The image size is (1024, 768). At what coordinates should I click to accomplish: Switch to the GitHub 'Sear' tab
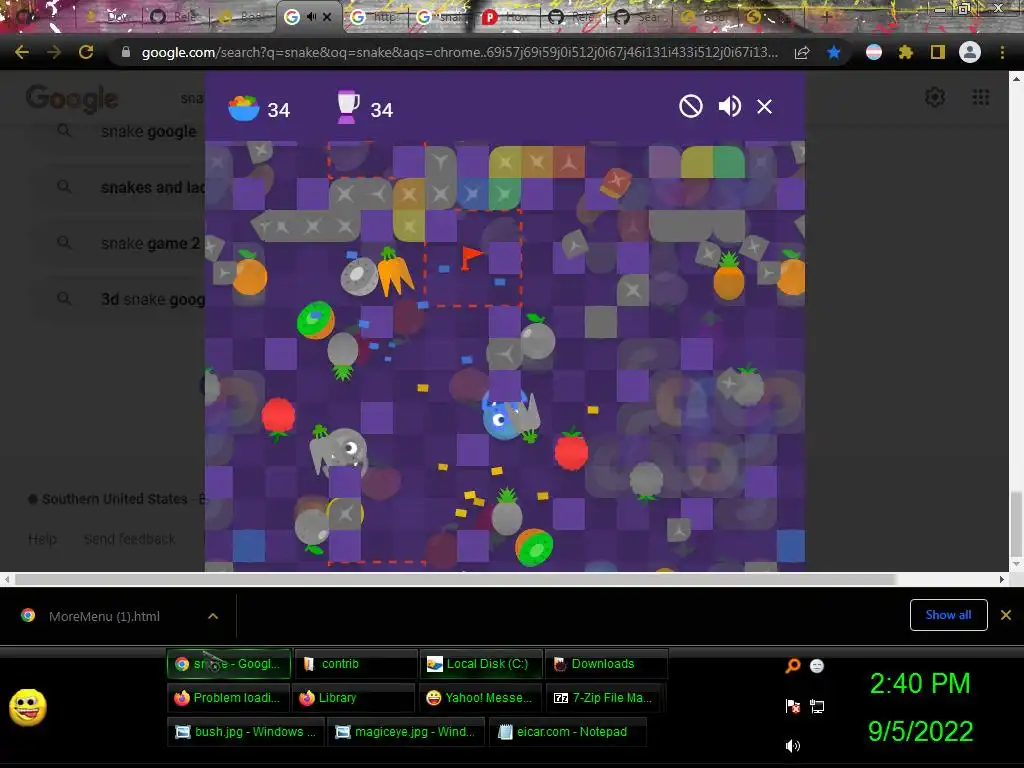tap(638, 17)
